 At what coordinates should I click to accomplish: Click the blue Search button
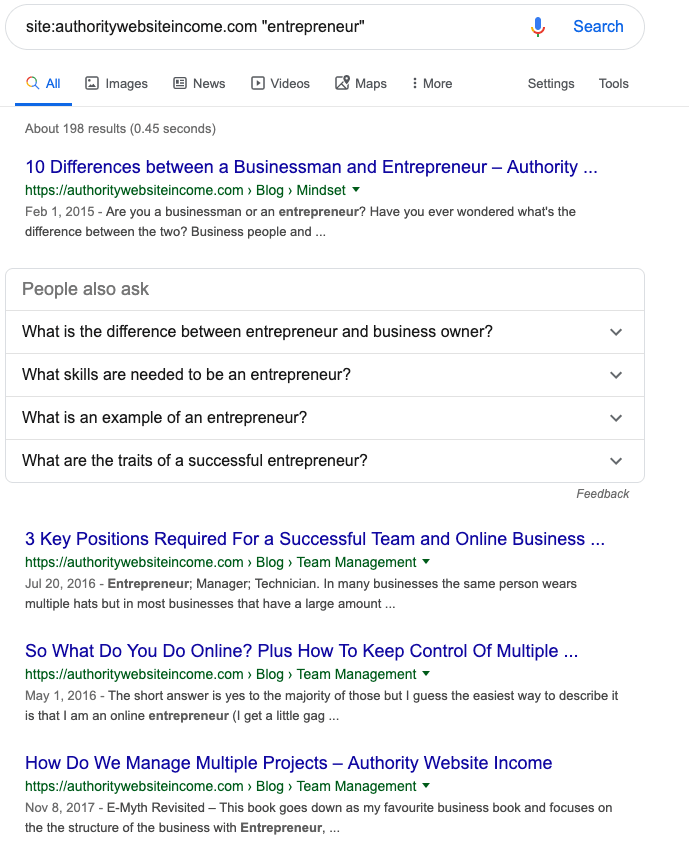pos(598,26)
